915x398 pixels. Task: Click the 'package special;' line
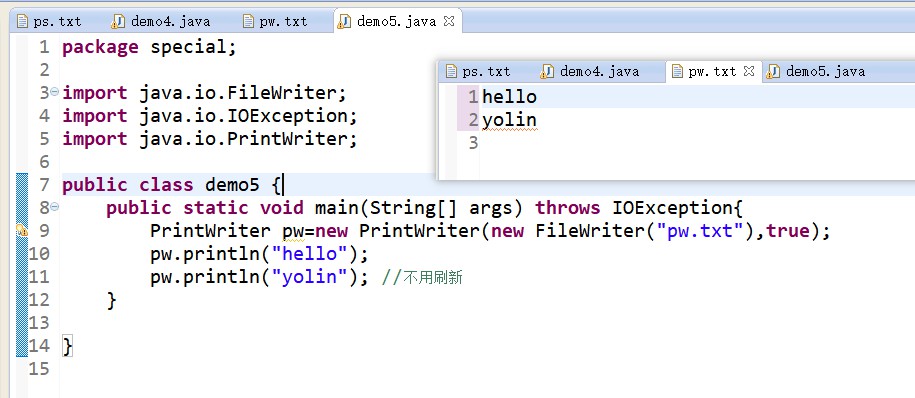(149, 47)
